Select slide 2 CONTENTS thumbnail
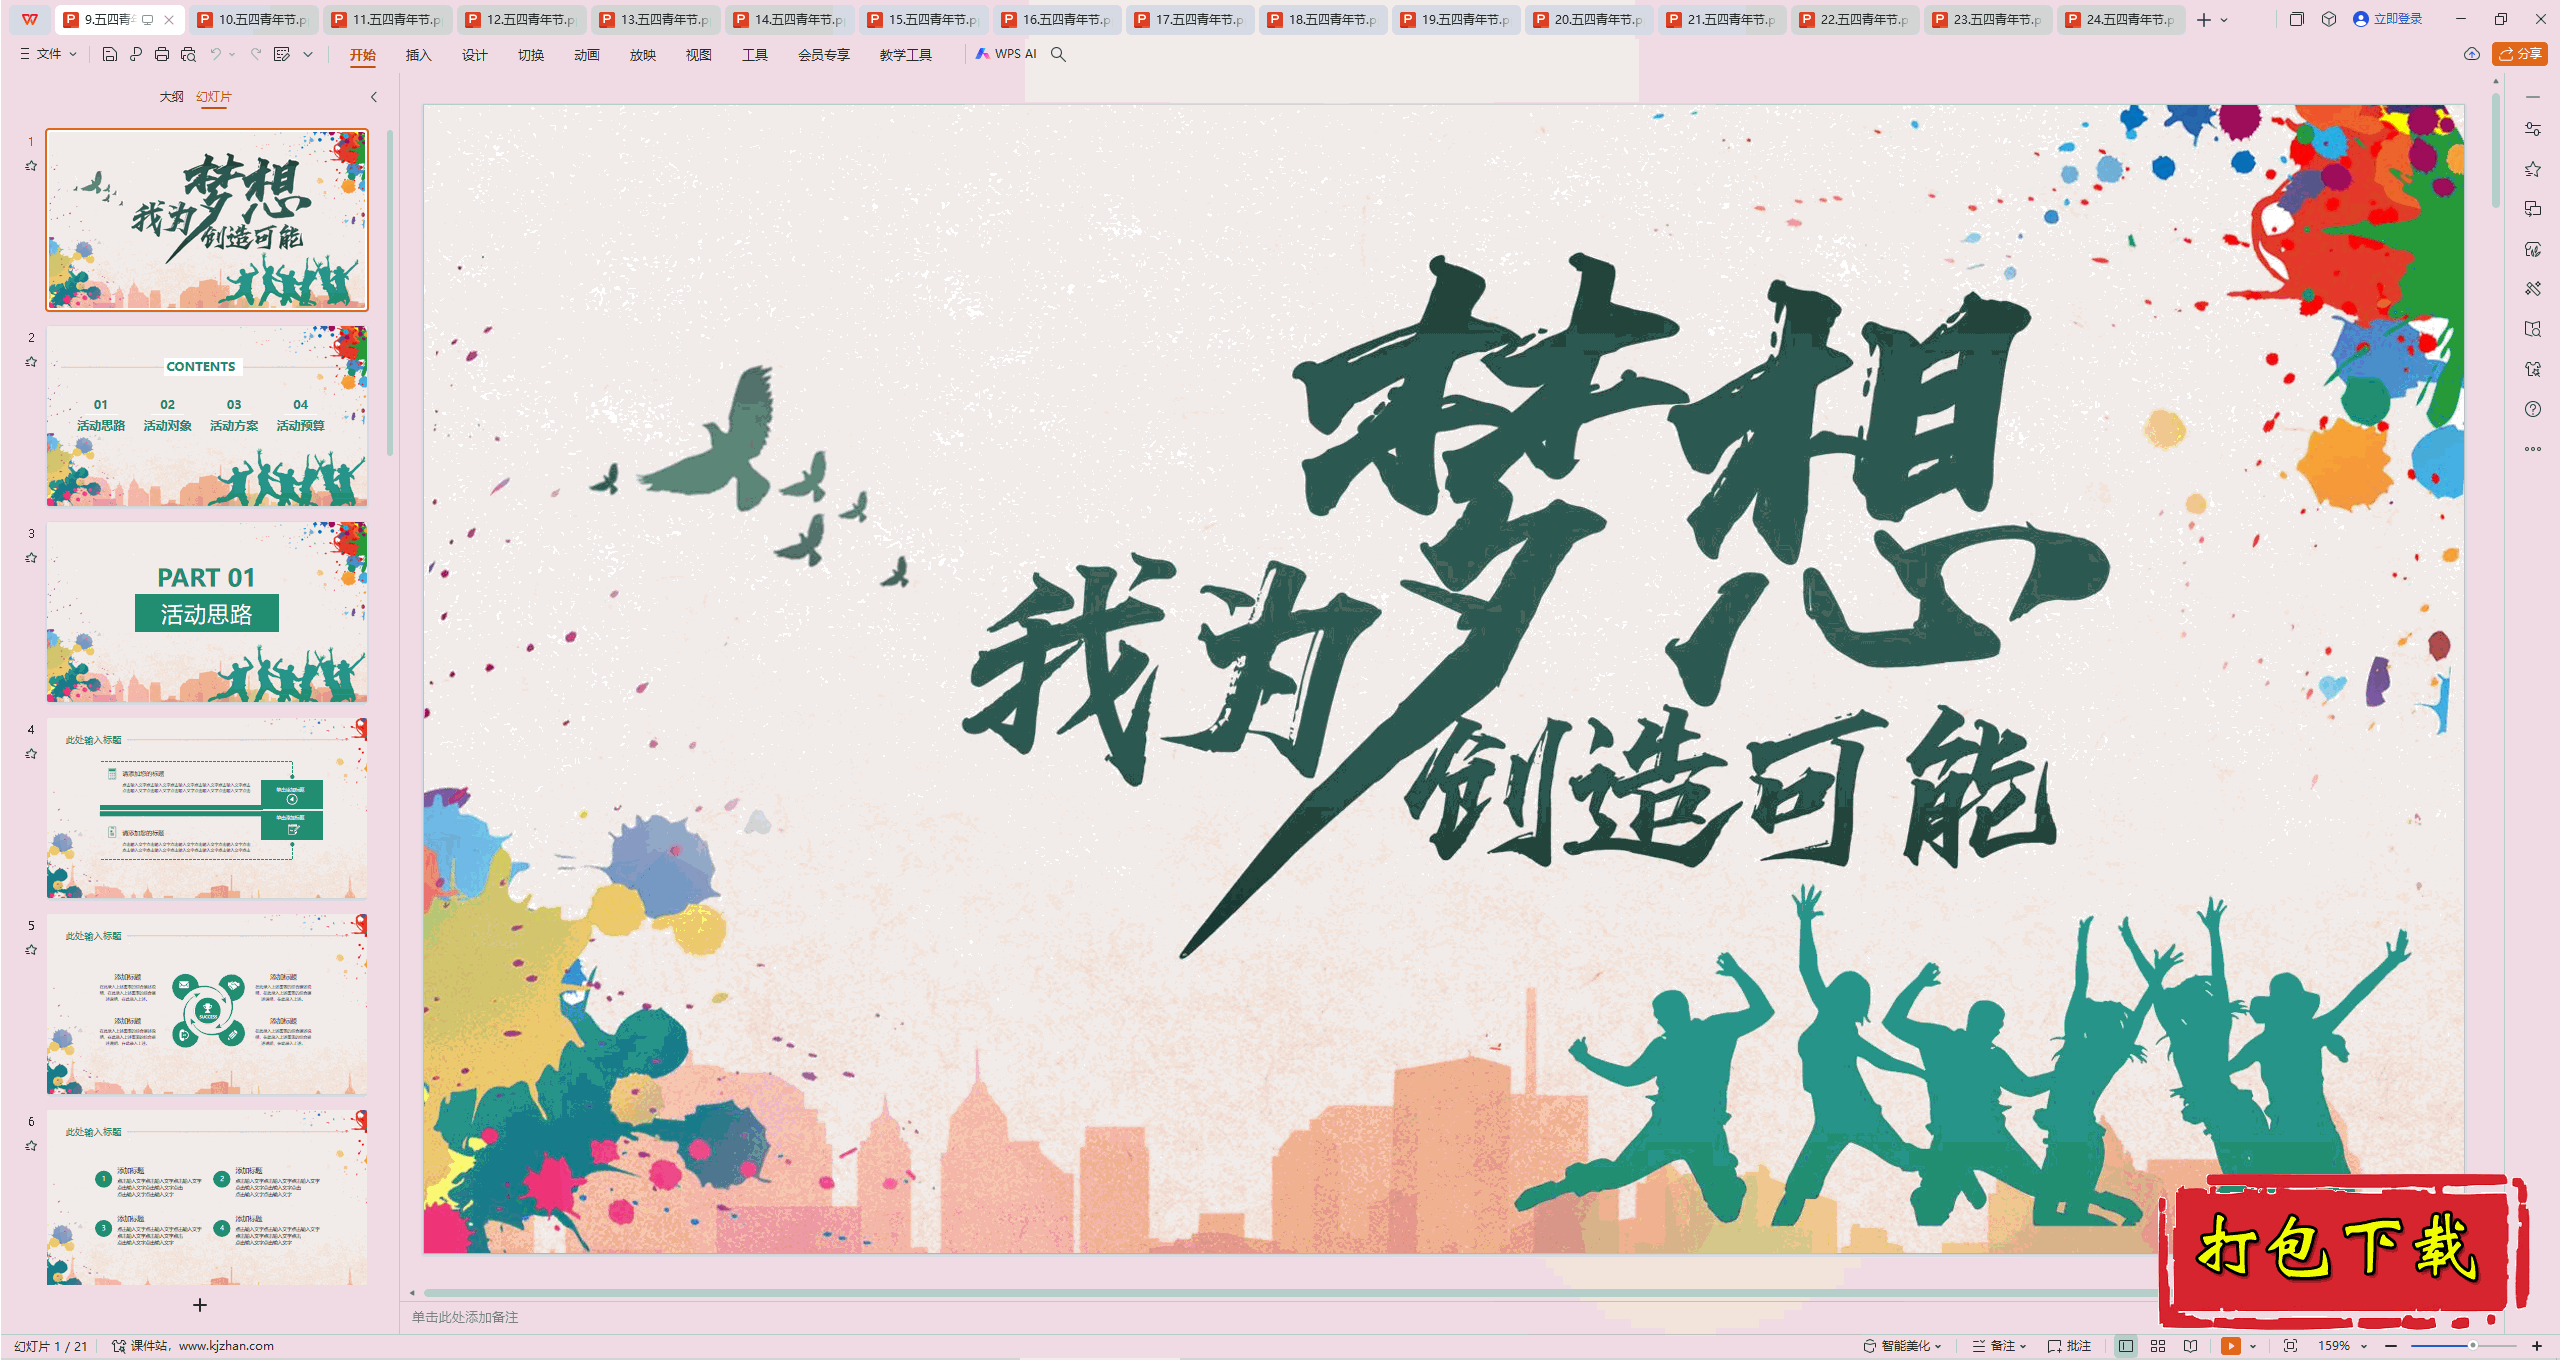The width and height of the screenshot is (2560, 1360). 207,416
